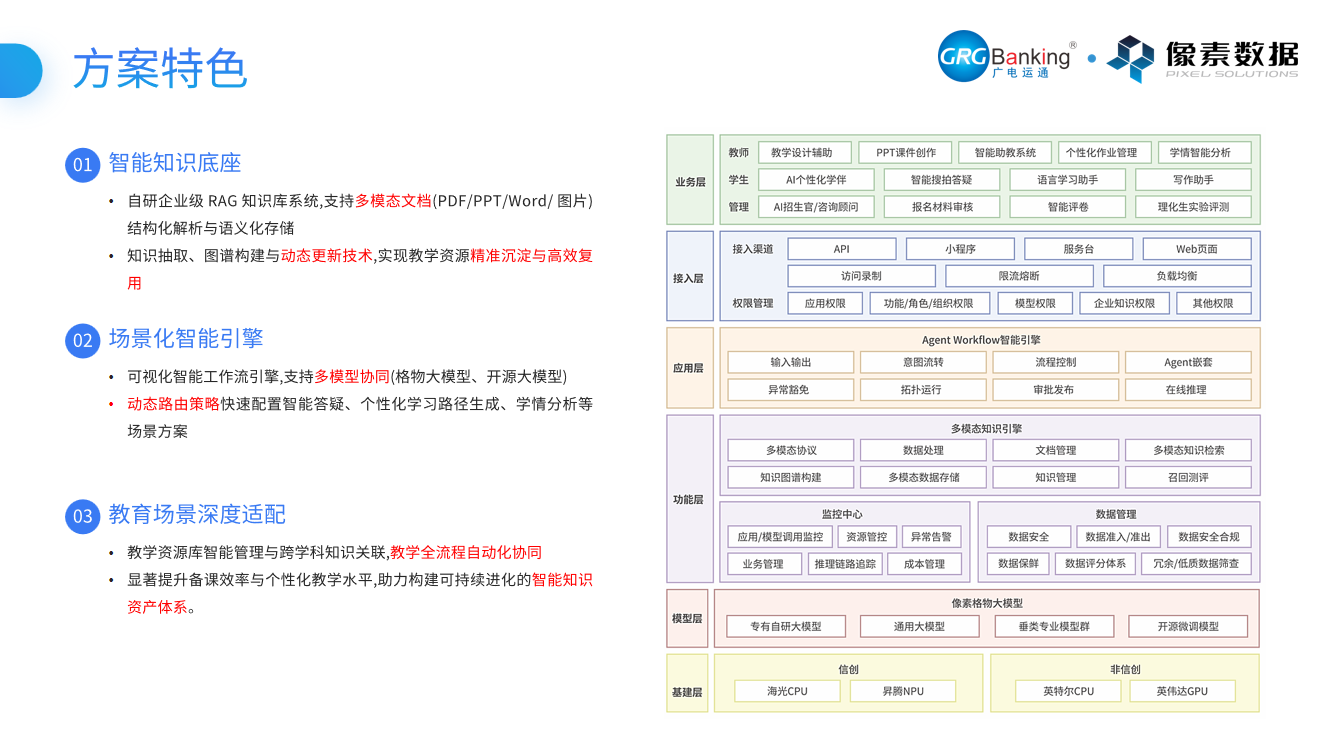Screen dimensions: 1321x742
Task: Click the blue semicircle beside the title
Action: [18, 70]
